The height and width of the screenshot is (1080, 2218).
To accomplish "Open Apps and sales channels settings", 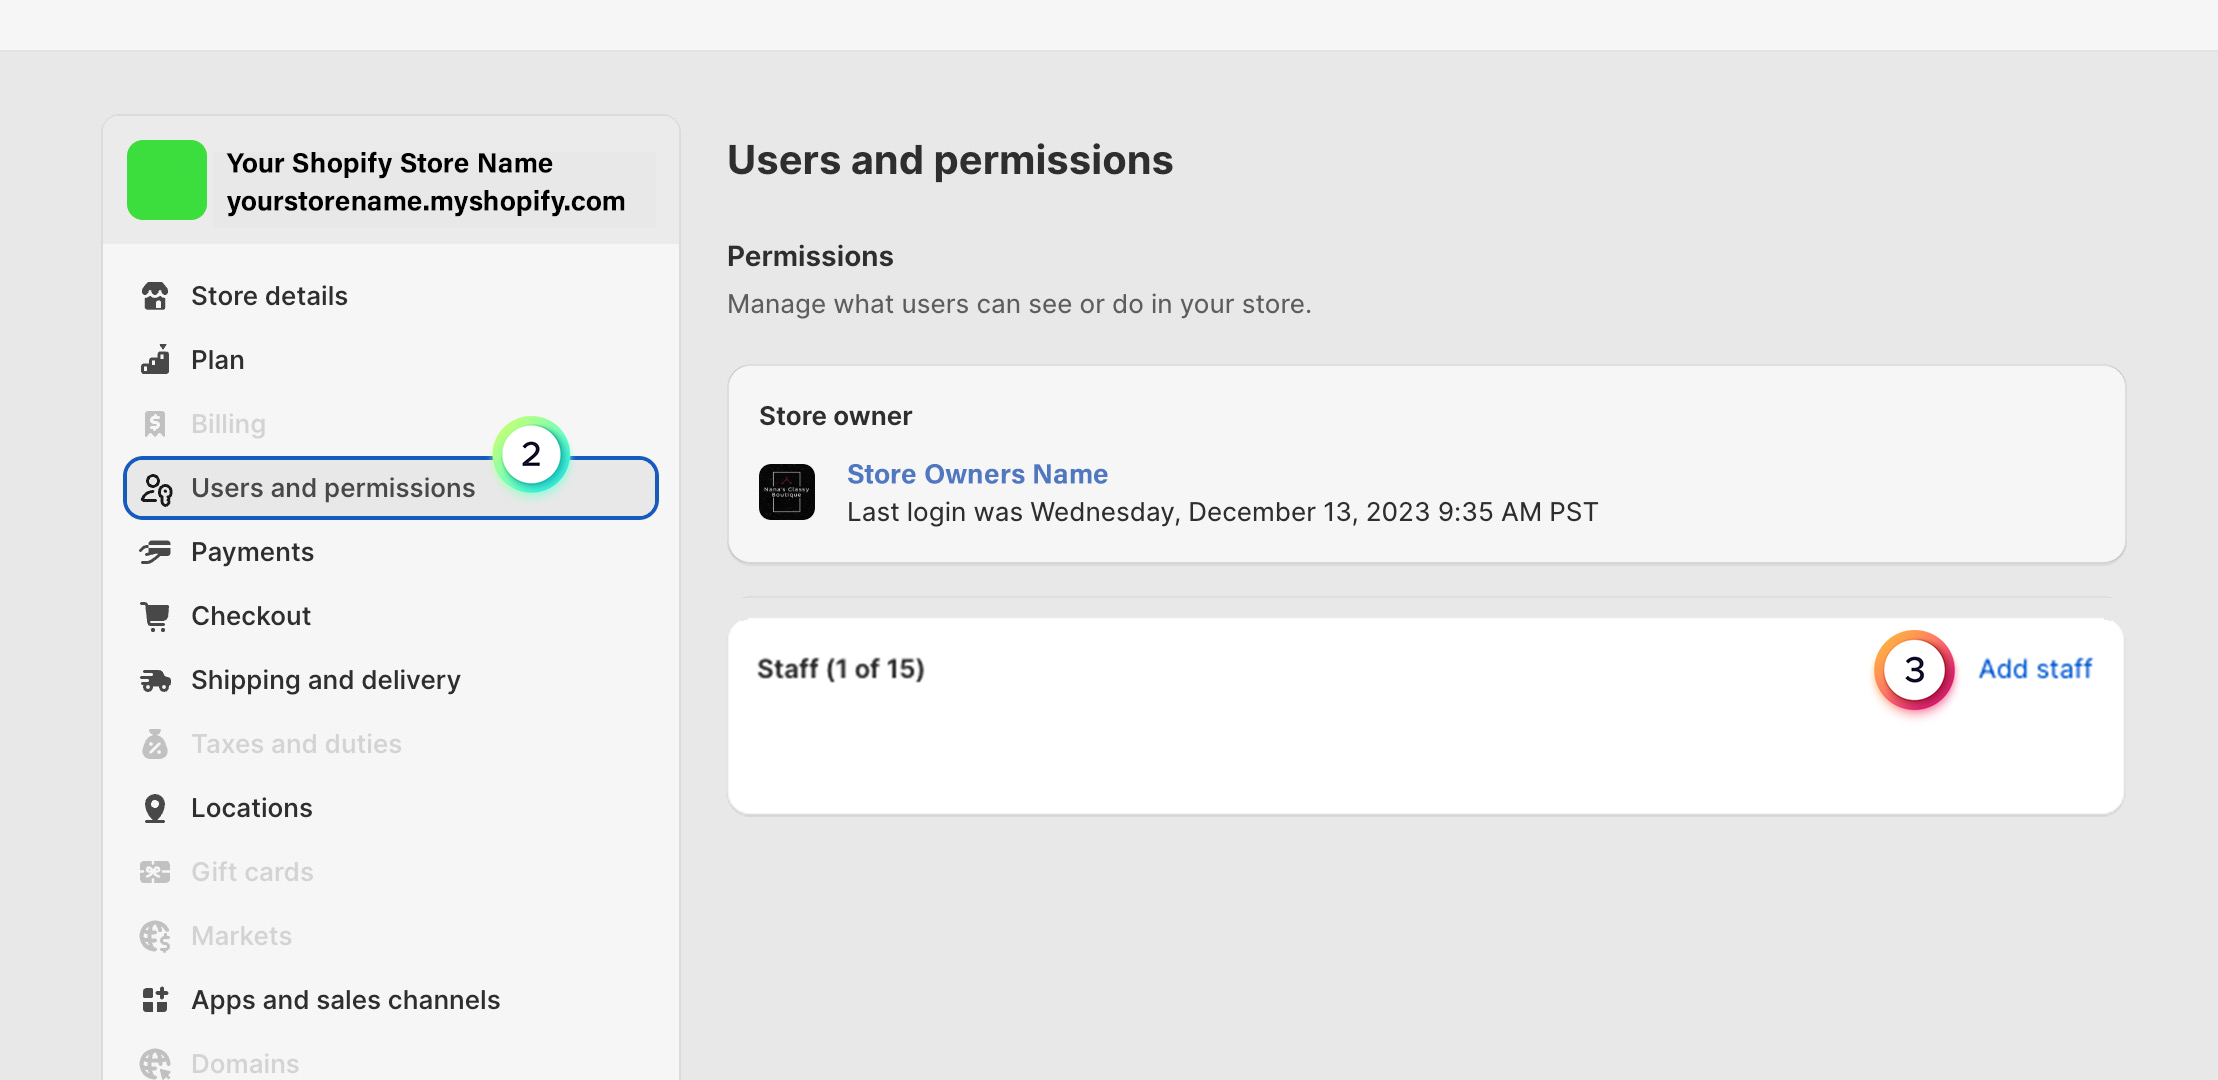I will pyautogui.click(x=391, y=1000).
